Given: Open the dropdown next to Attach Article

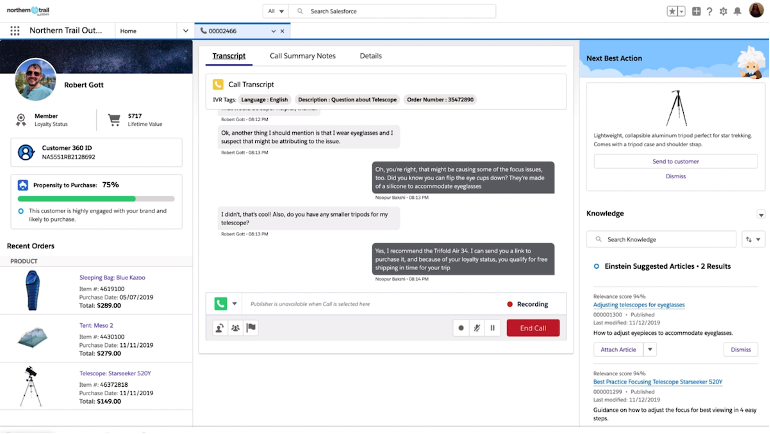Looking at the screenshot, I should (x=650, y=349).
